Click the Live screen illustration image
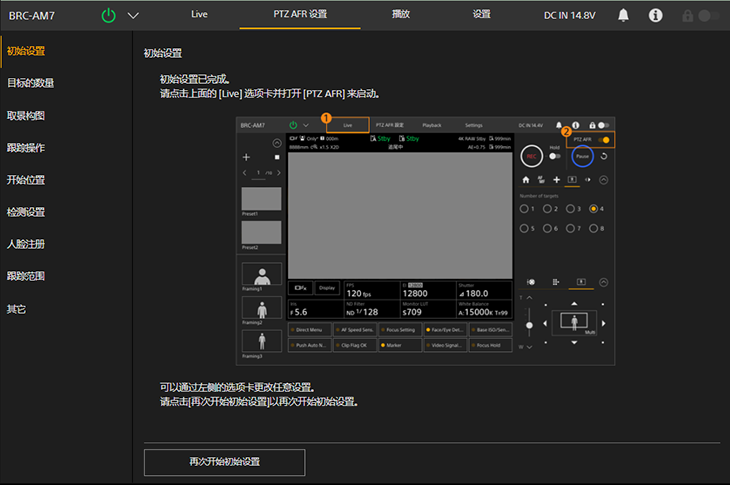 (x=426, y=241)
